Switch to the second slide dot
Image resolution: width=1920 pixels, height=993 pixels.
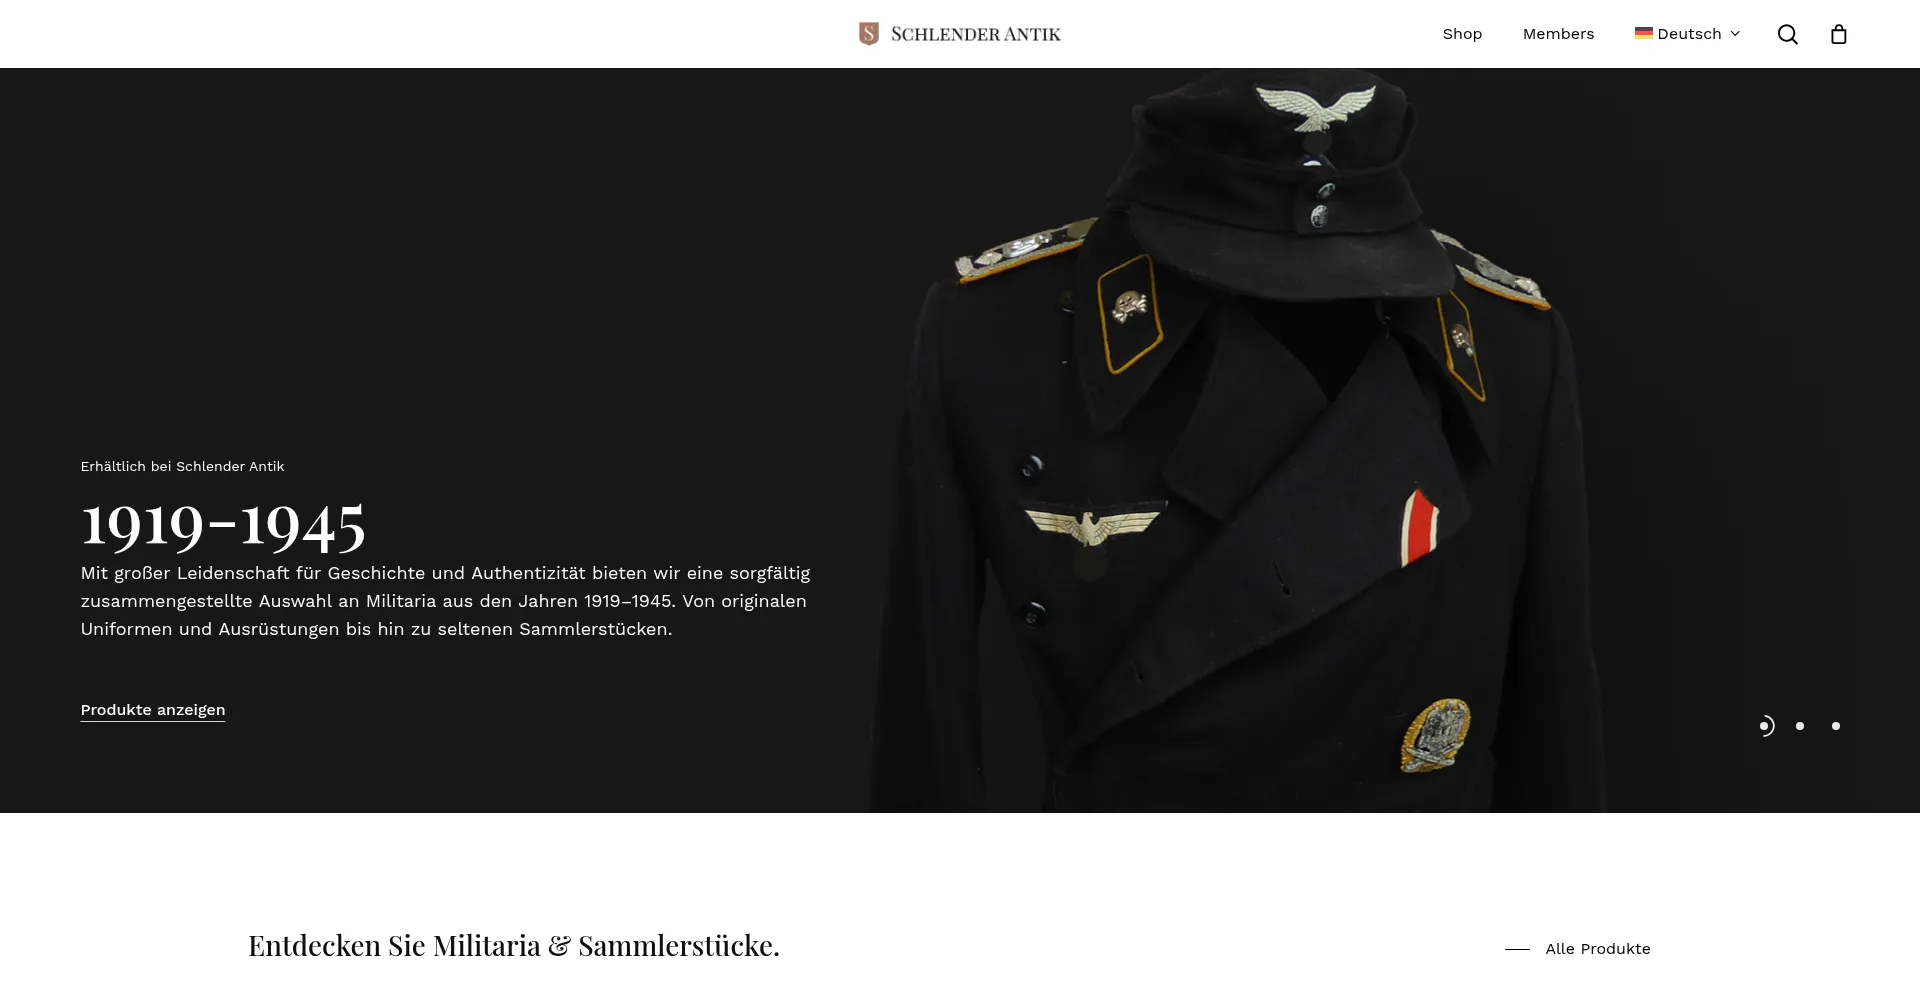click(1800, 726)
